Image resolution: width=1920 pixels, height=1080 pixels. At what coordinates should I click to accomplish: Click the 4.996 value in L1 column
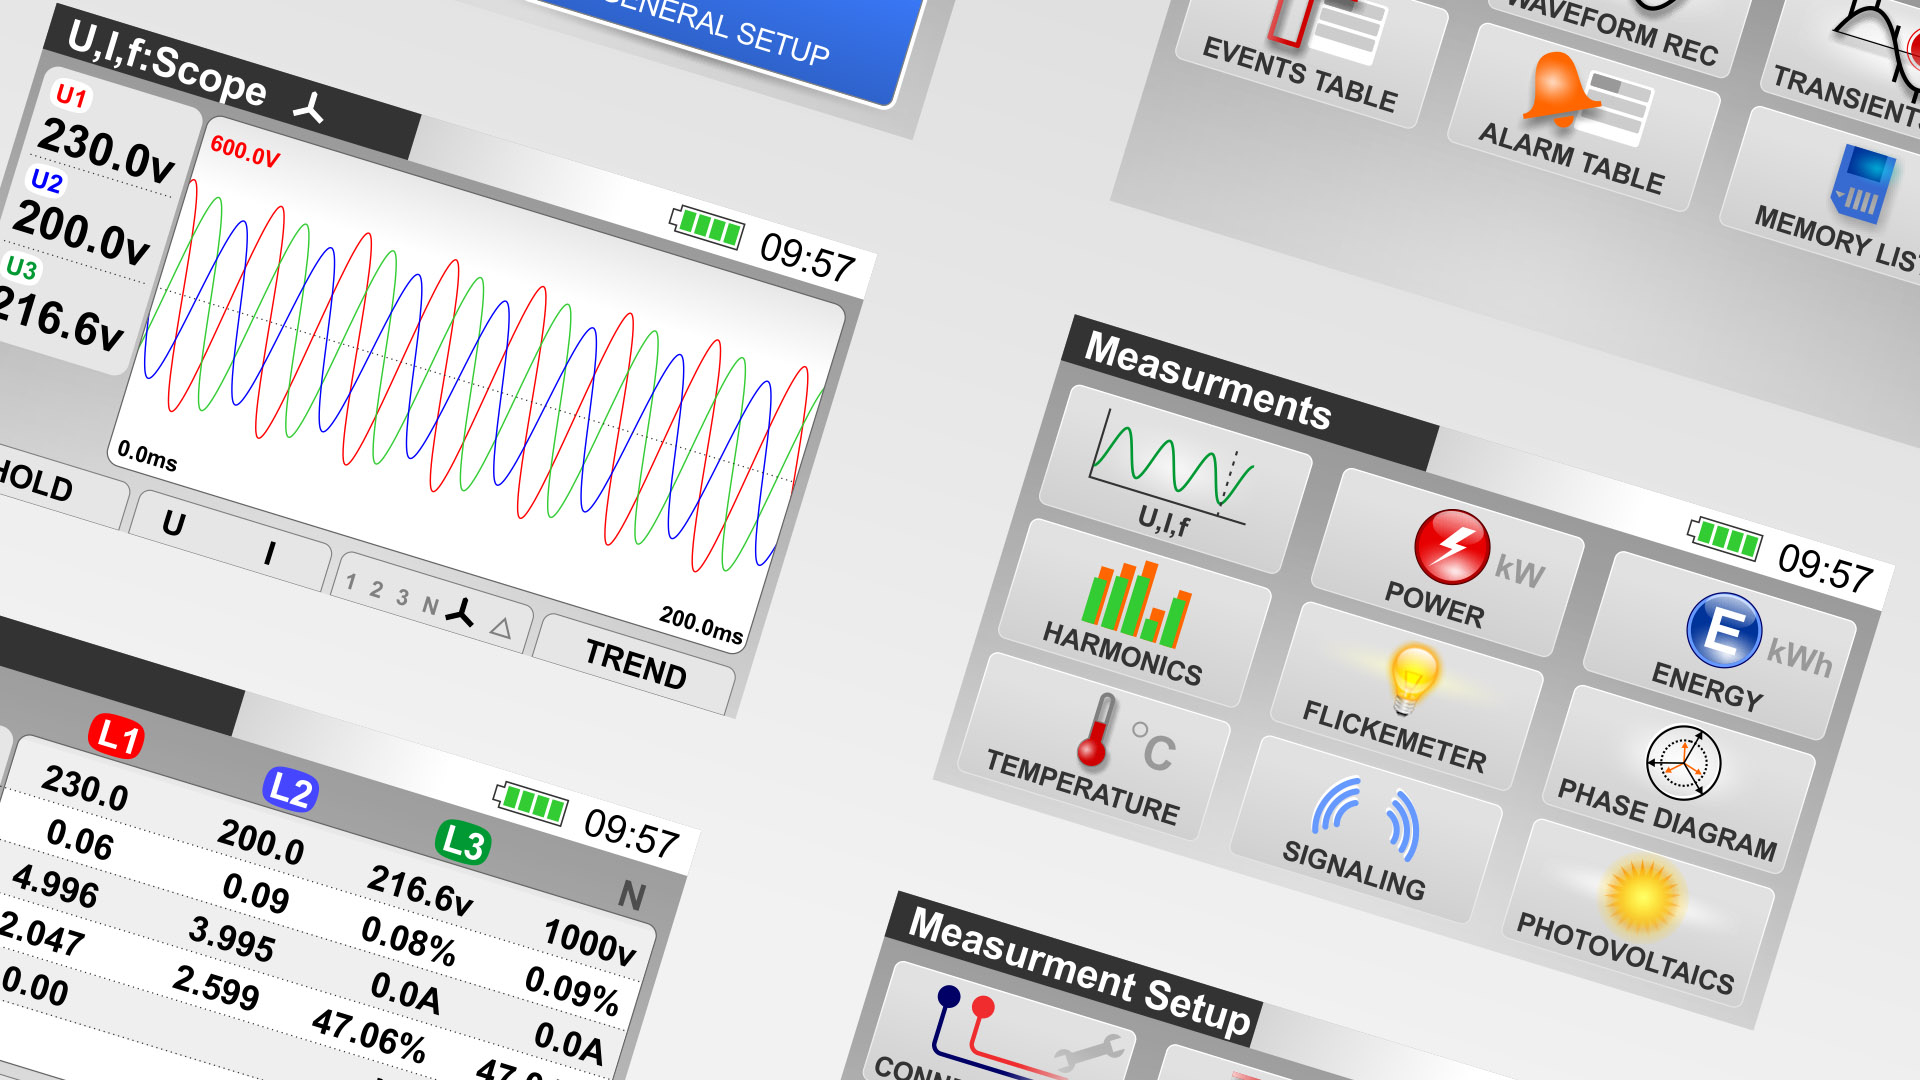[55, 886]
